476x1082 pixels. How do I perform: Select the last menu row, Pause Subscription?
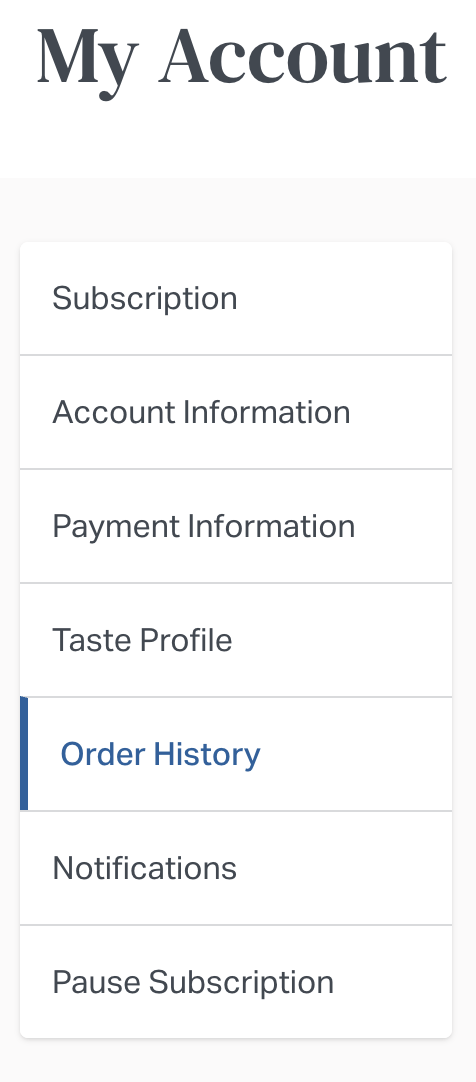(x=236, y=981)
